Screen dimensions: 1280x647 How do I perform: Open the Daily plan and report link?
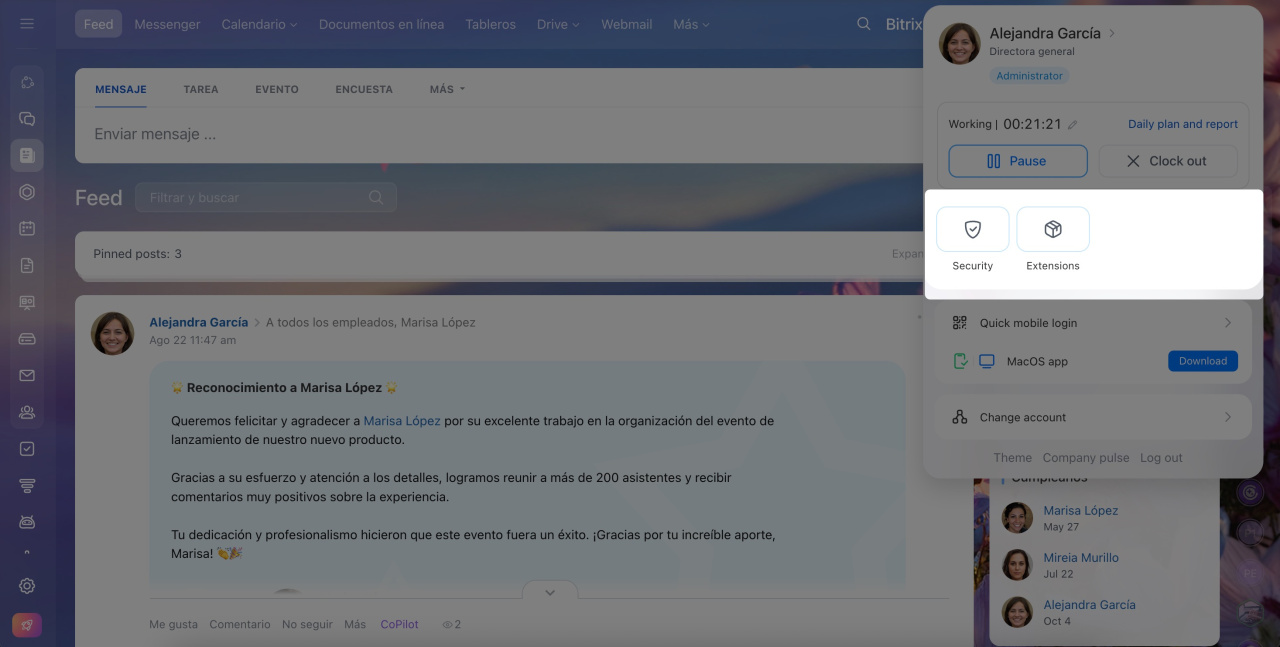coord(1182,124)
